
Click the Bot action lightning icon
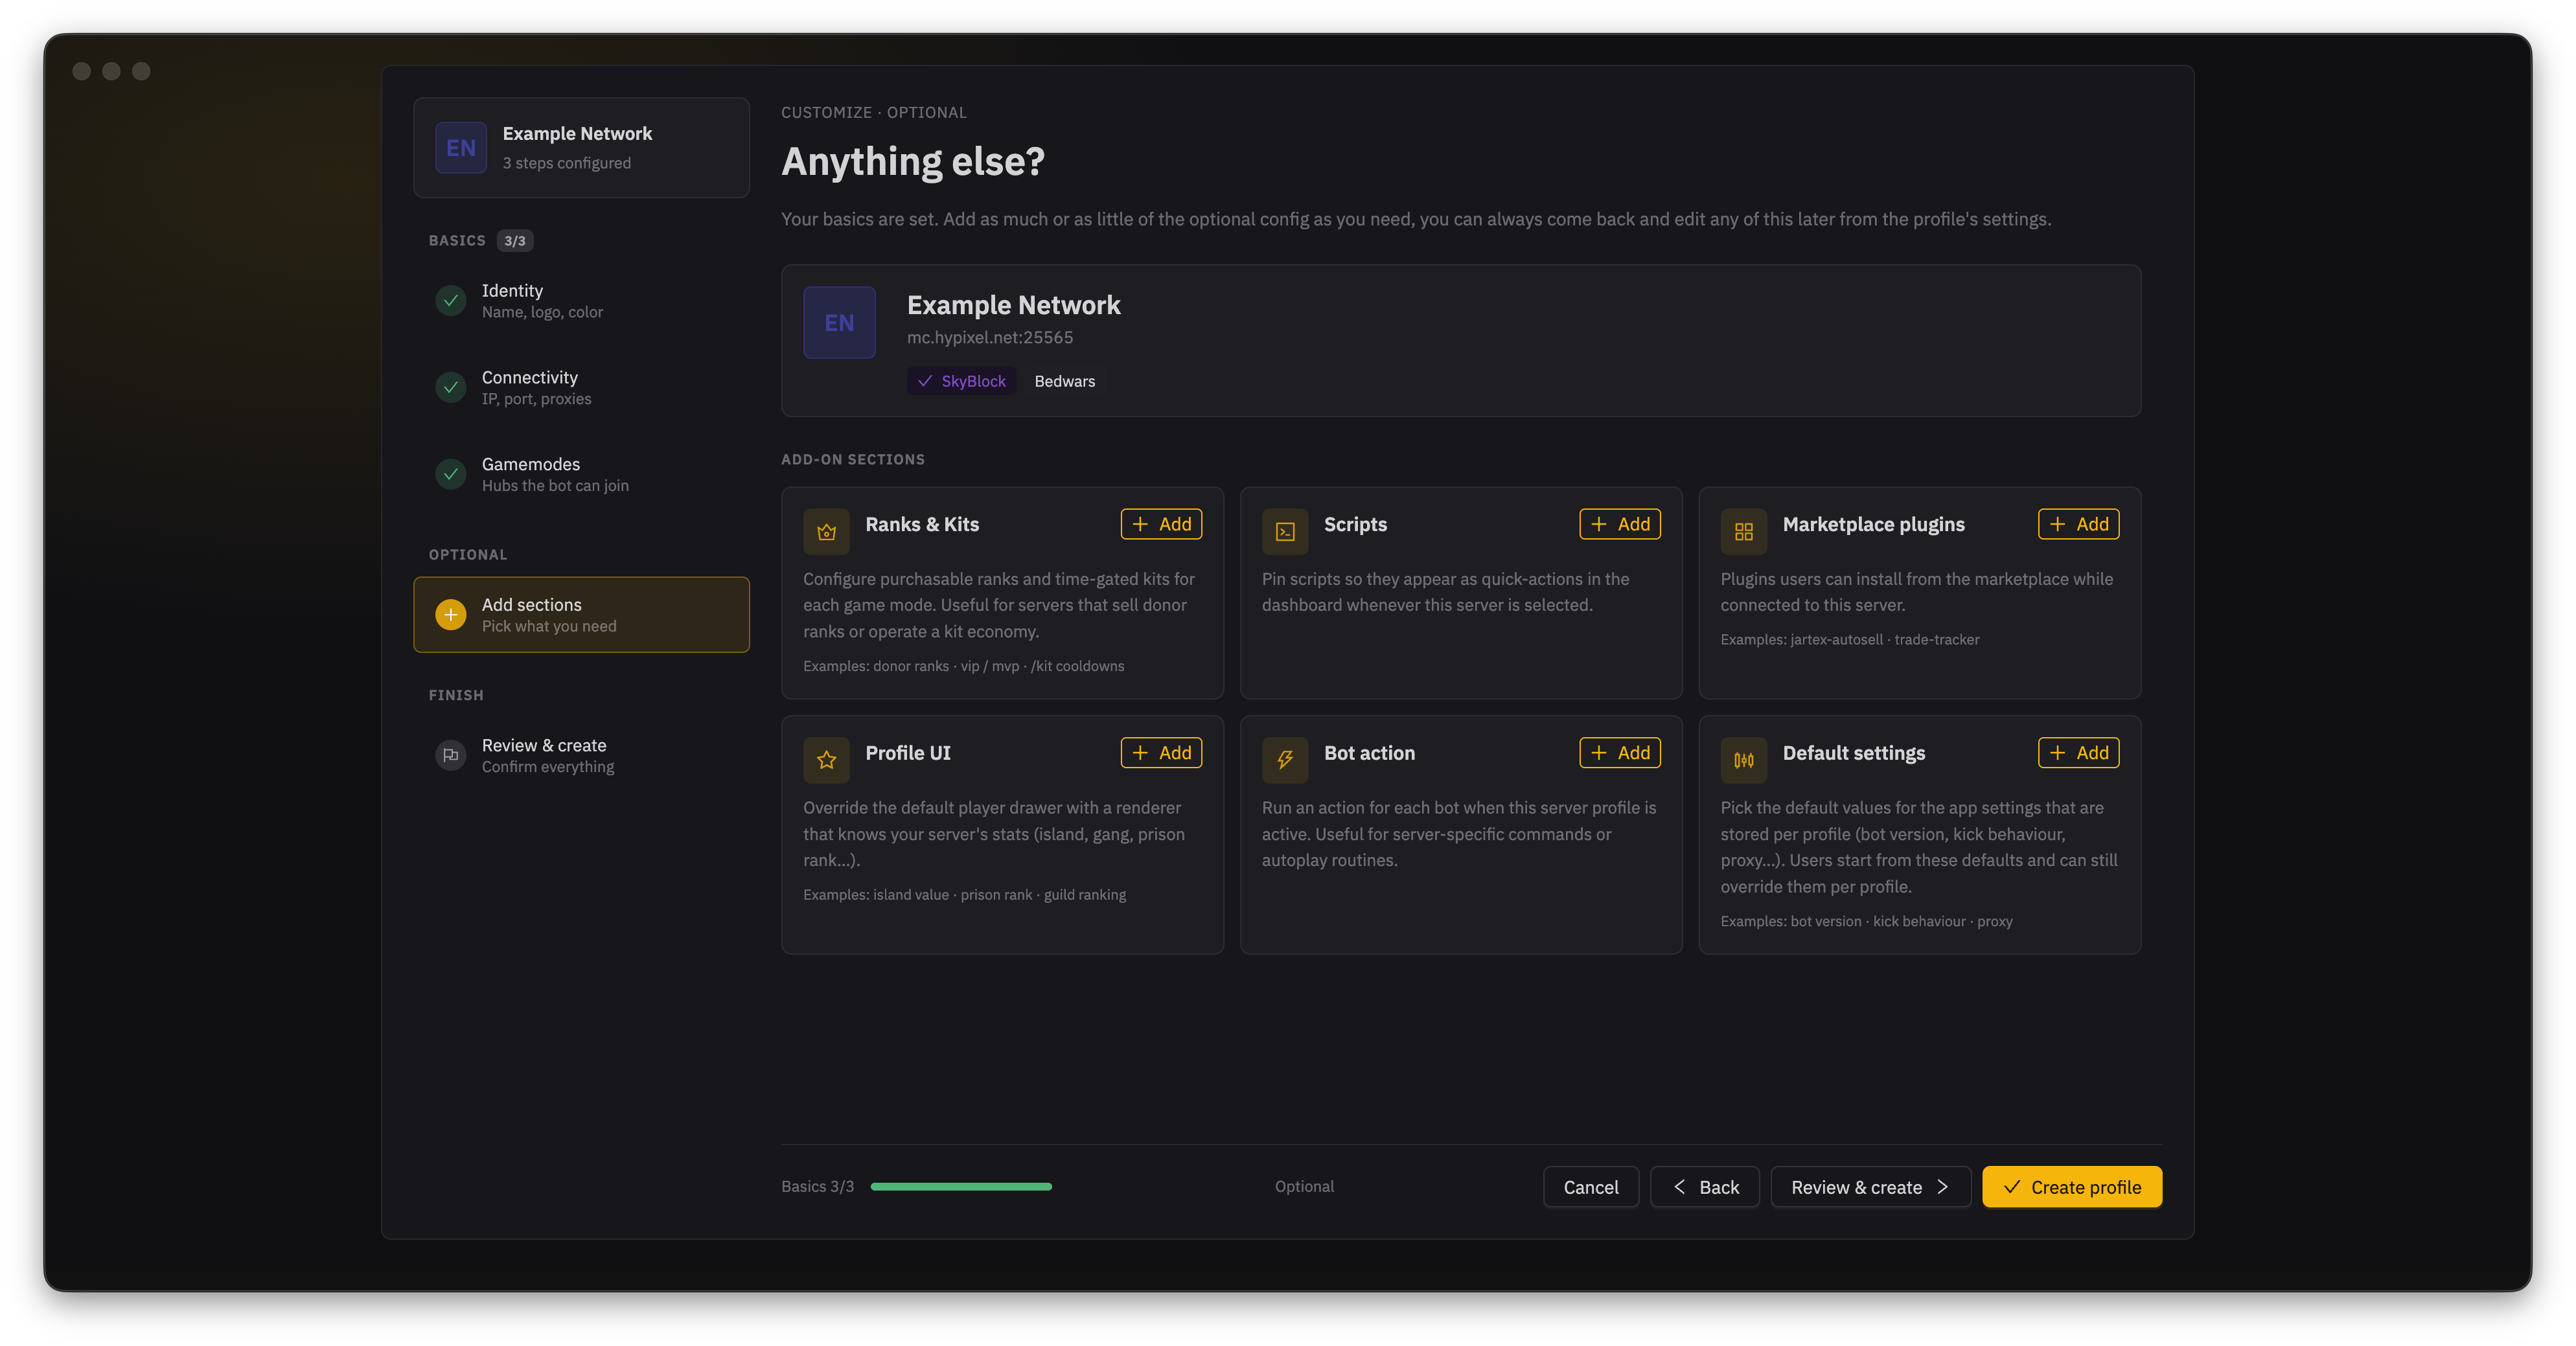point(1285,760)
